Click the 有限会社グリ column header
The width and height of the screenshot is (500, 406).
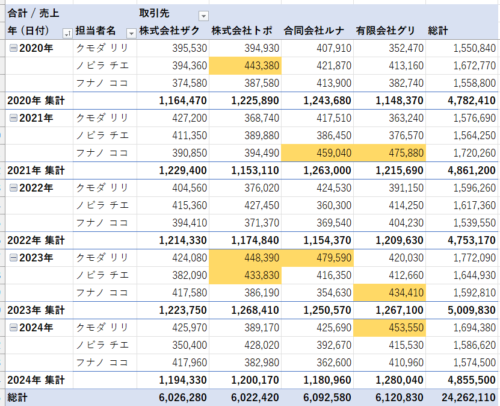(x=385, y=31)
